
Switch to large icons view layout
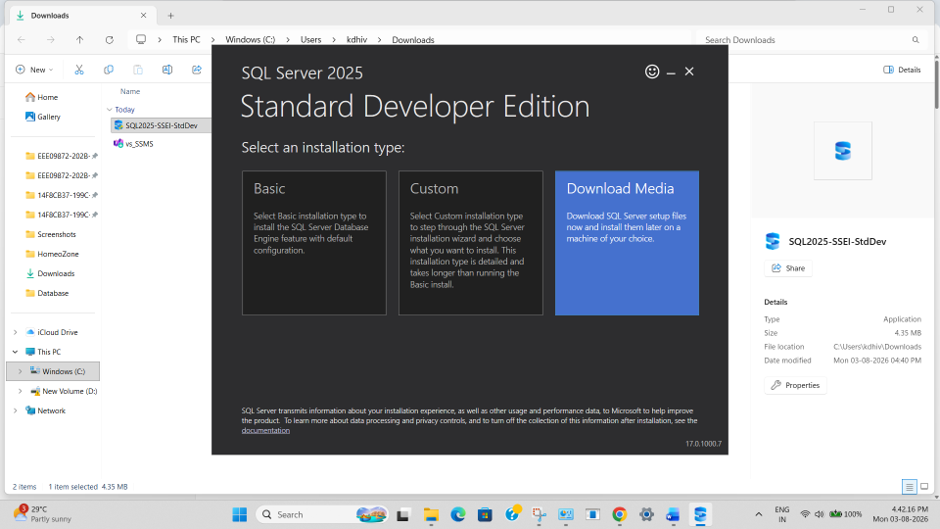point(924,486)
